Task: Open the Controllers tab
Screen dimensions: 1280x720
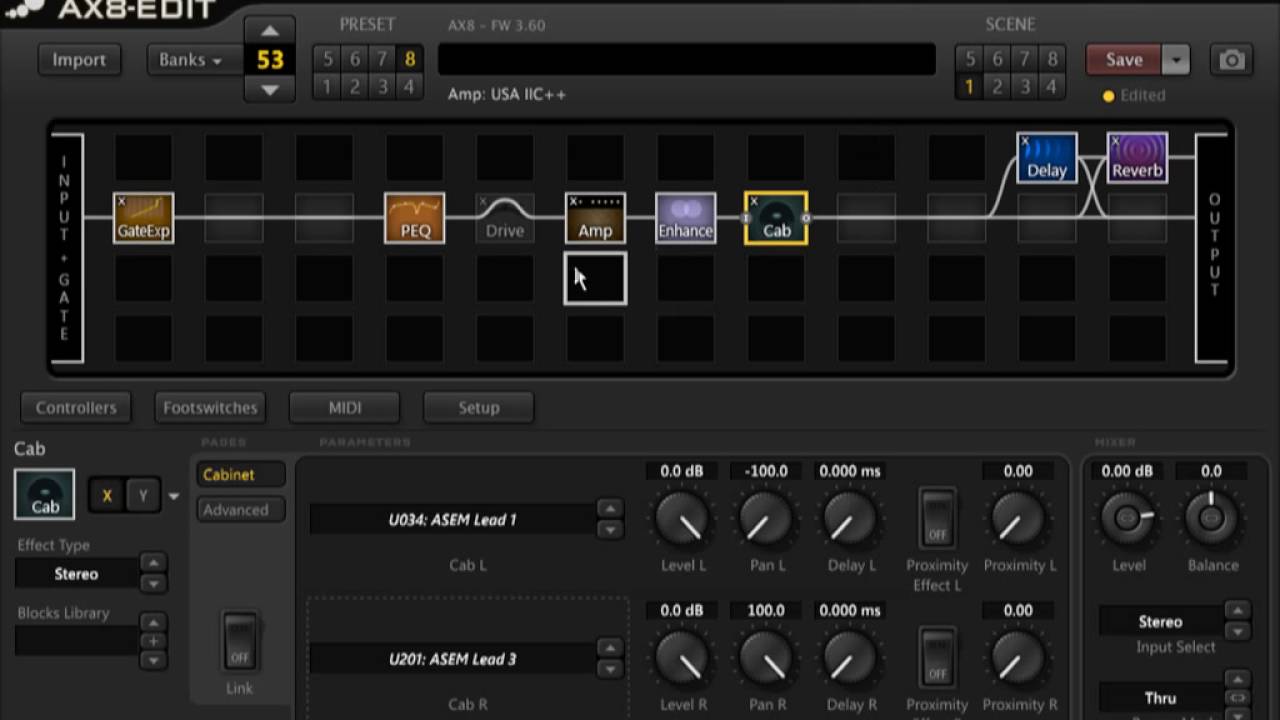Action: (76, 407)
